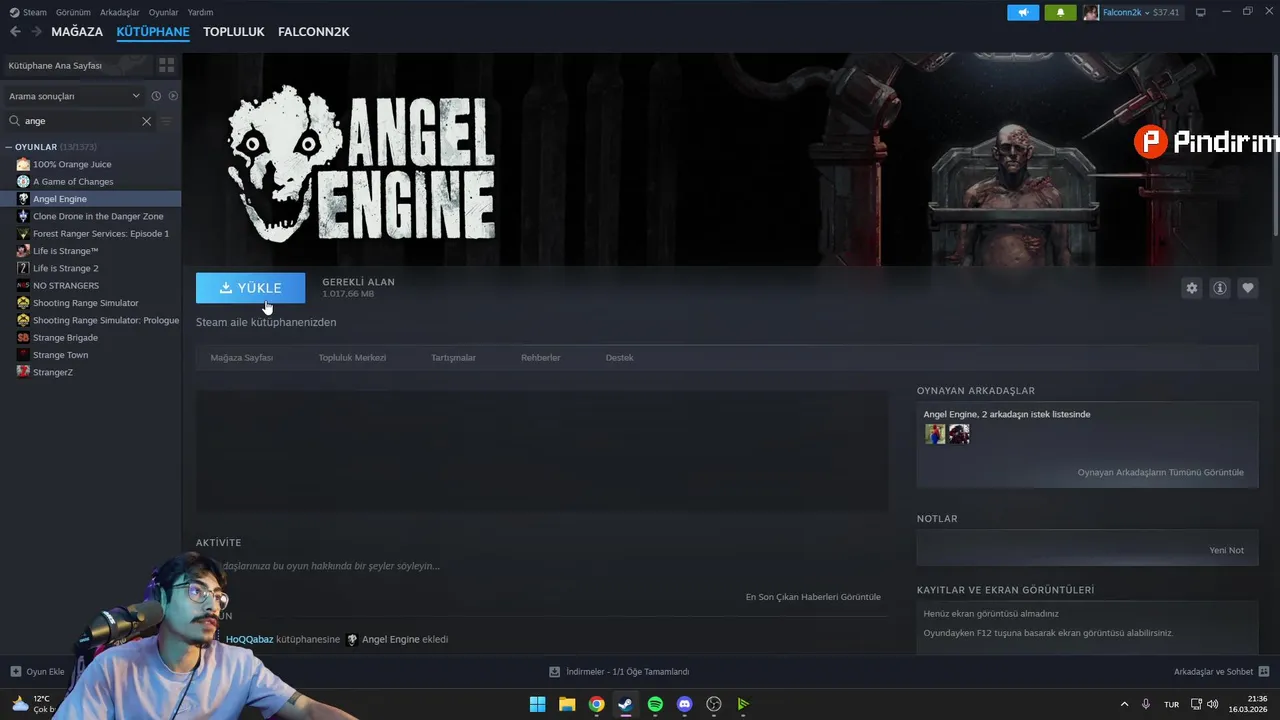Open Google Chrome from taskbar

click(x=596, y=704)
